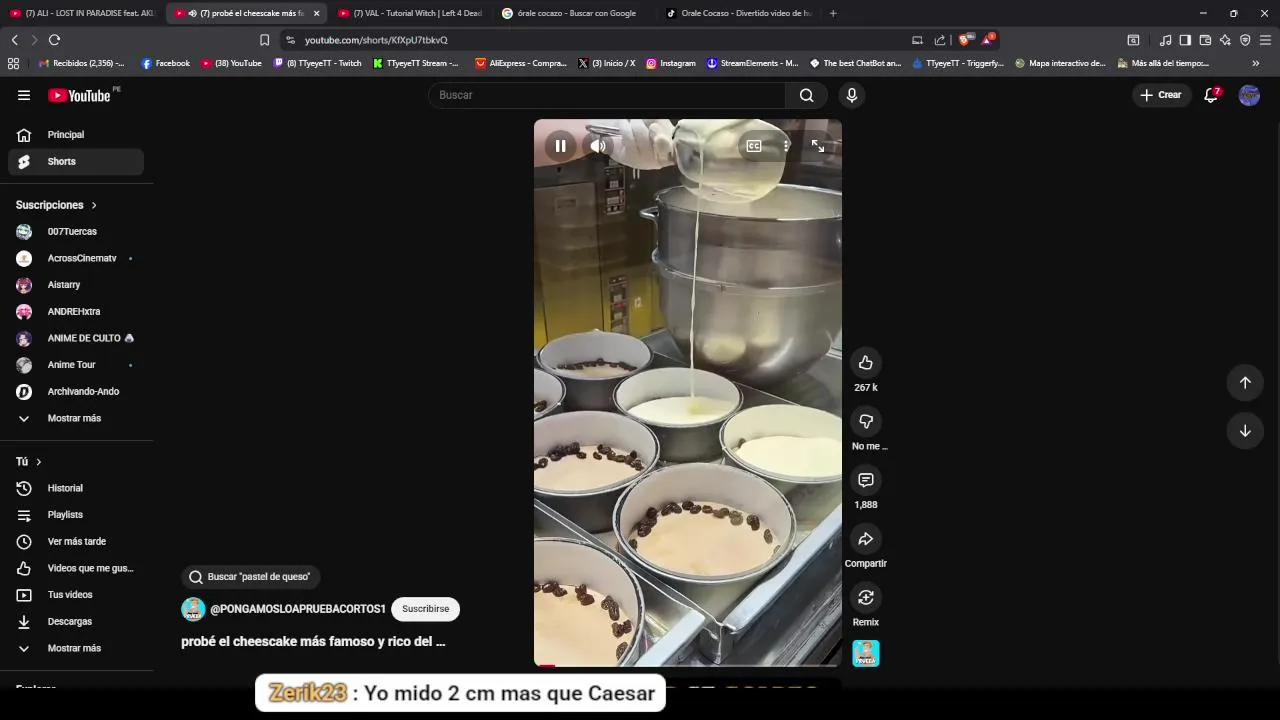Switch to the ALI - LOST IN PARADISE tab

pyautogui.click(x=82, y=13)
